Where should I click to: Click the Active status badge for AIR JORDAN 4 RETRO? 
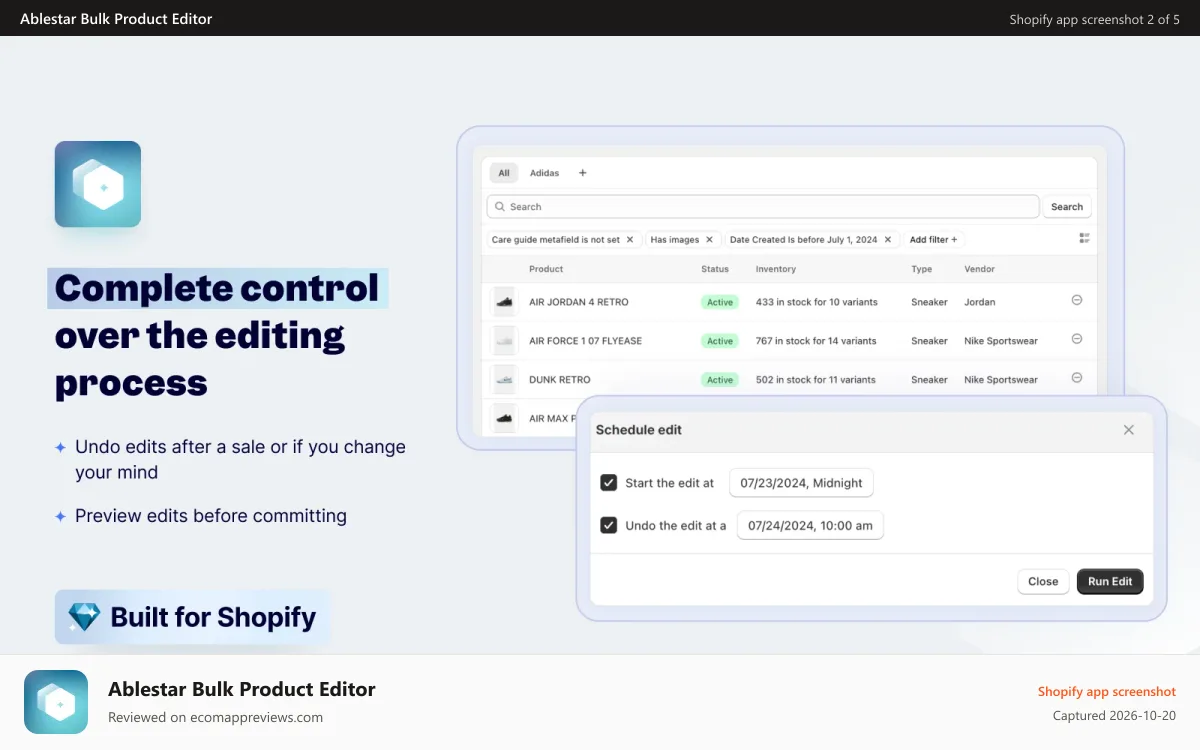720,302
